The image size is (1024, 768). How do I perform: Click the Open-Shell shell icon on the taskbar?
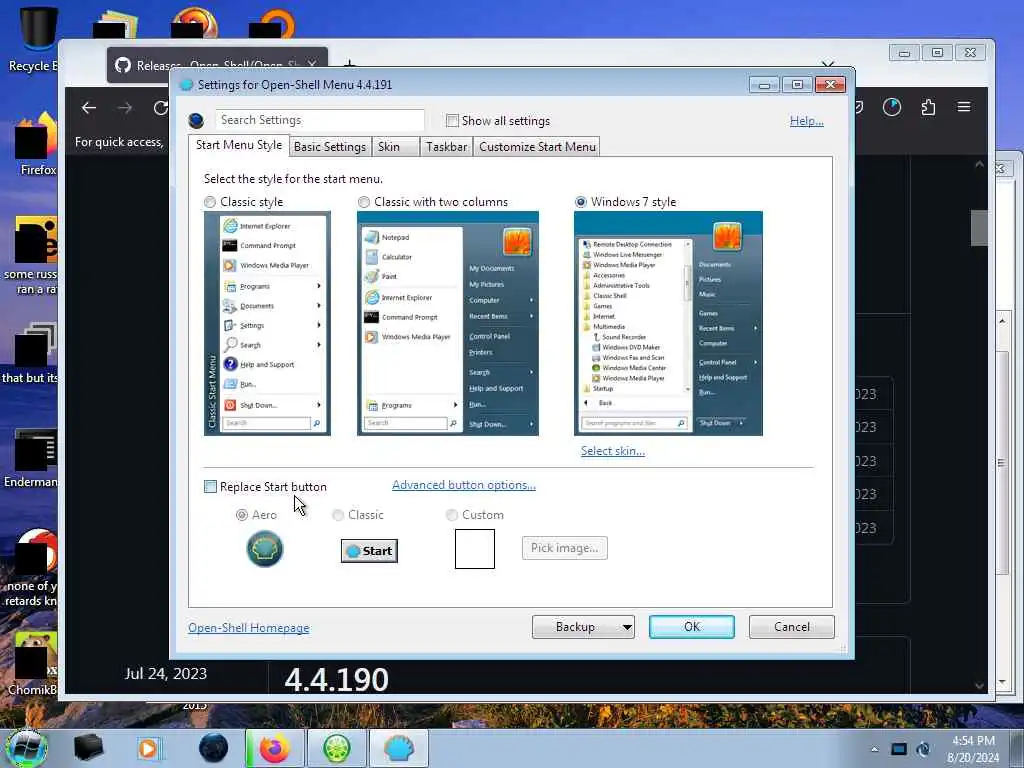click(x=398, y=748)
